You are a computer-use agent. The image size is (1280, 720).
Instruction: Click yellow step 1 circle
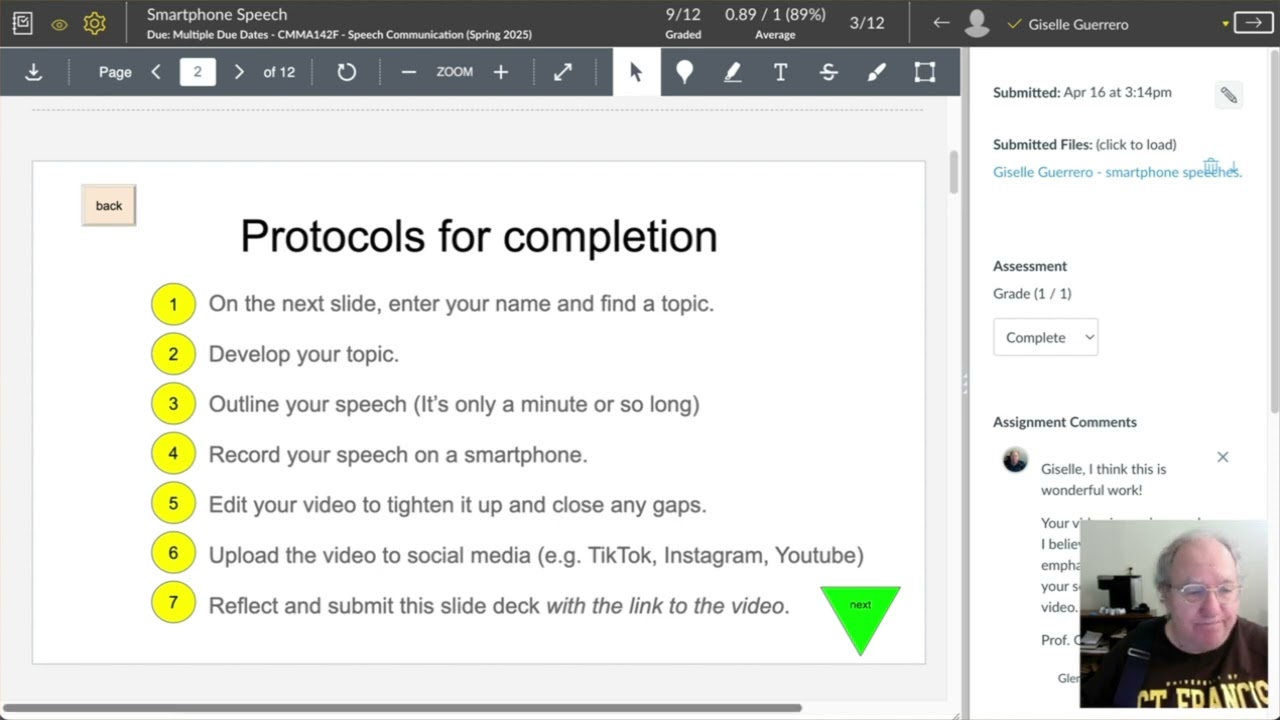point(173,304)
